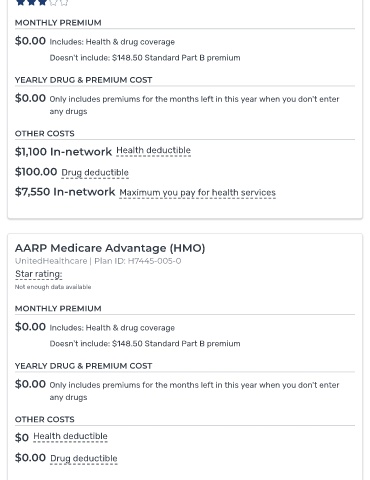Viewport: 370px width, 480px height.
Task: Click YEARLY DRUG & PREMIUM COST heading in AARP card
Action: pos(83,366)
